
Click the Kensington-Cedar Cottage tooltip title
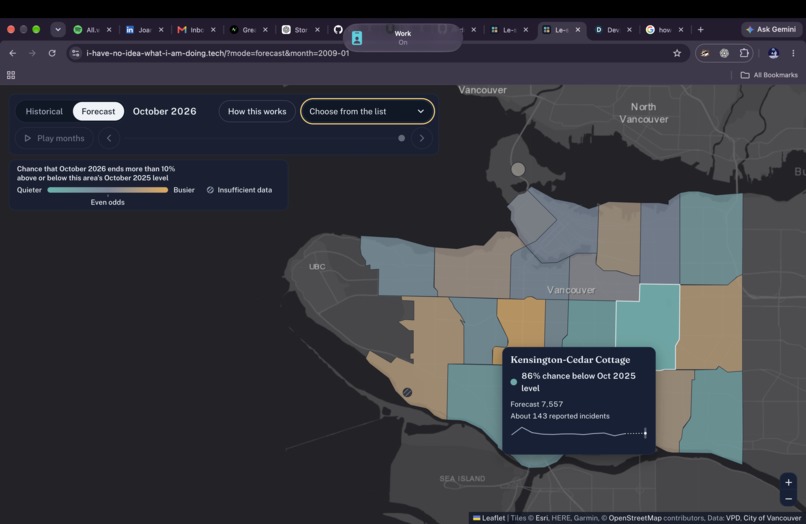(x=570, y=359)
